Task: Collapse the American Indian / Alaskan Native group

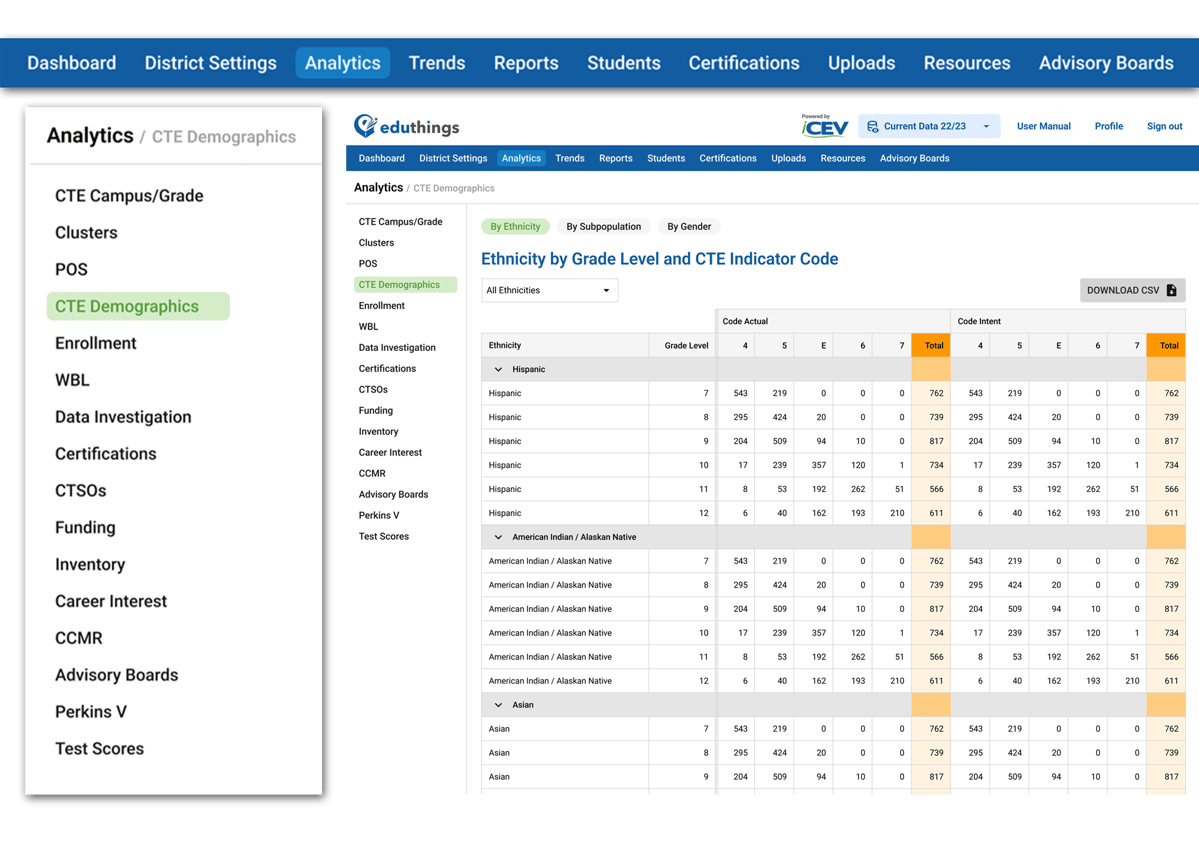Action: point(498,537)
